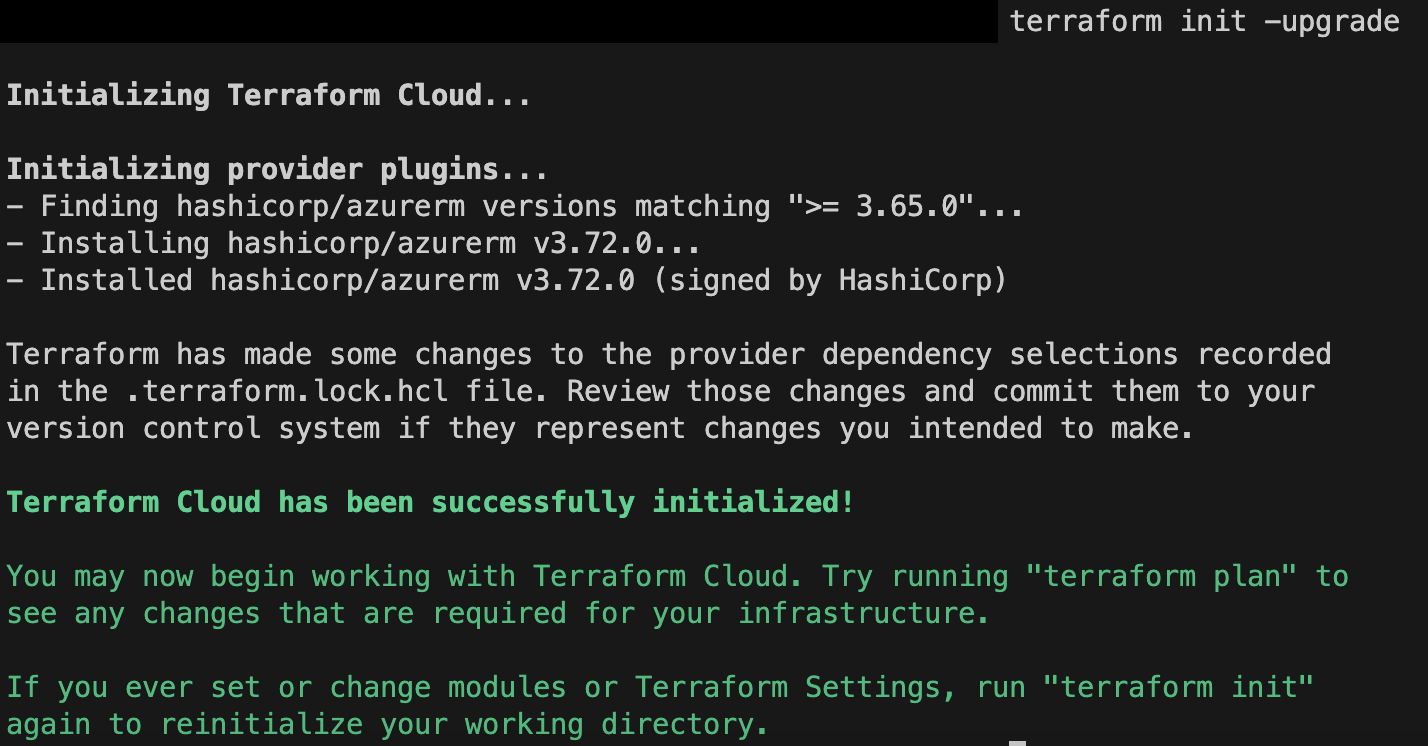
Task: Select the "Initializing provider plugins..." heading line
Action: click(277, 169)
